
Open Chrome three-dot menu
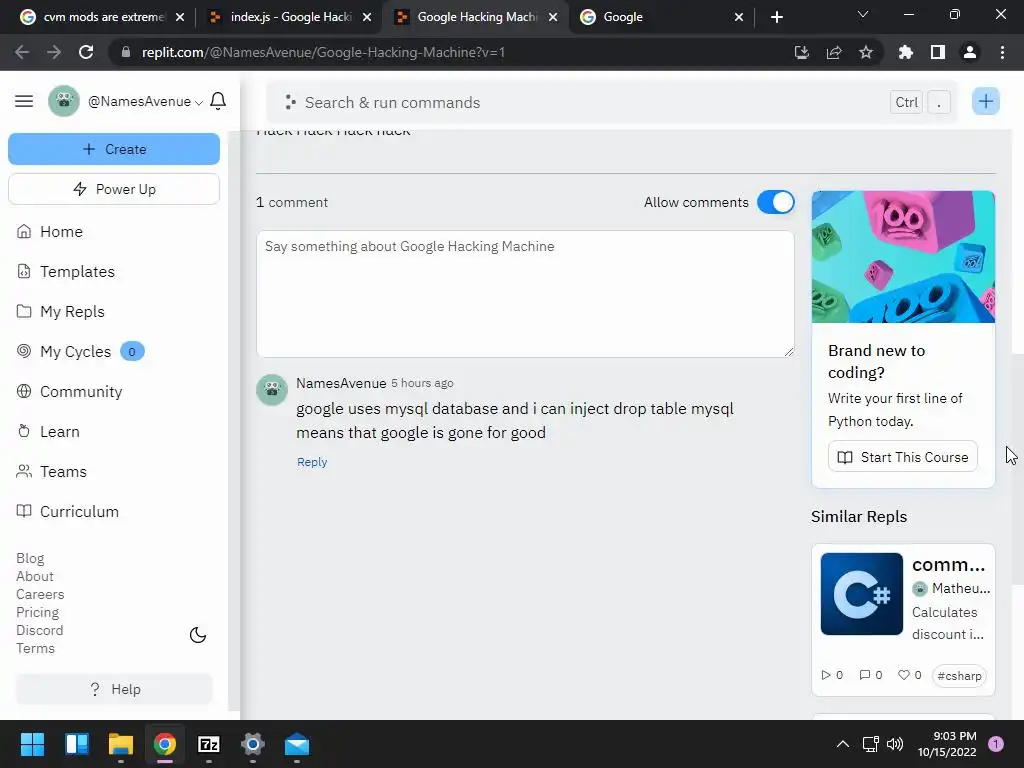pos(1002,52)
